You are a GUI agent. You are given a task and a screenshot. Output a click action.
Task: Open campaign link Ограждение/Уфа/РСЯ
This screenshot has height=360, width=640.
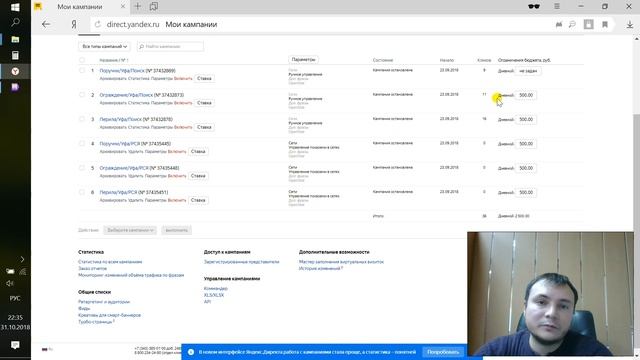[124, 168]
